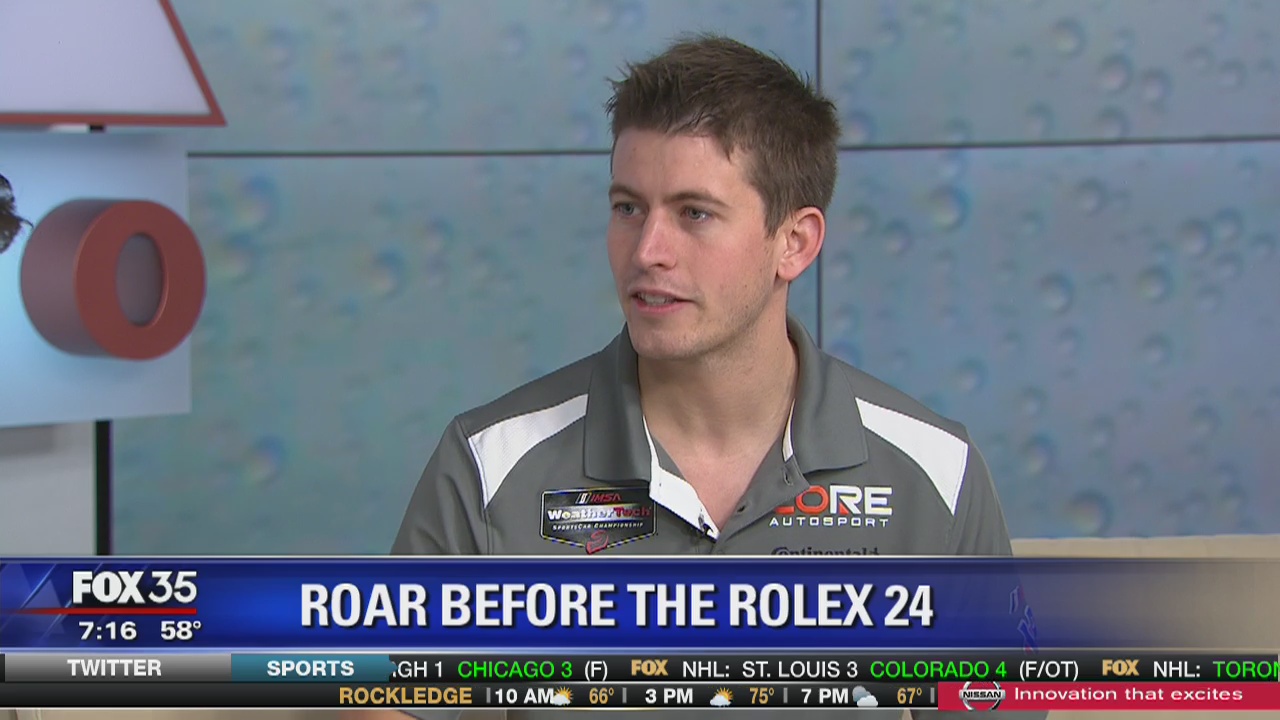Click the 7 PM forecast time
The width and height of the screenshot is (1280, 720).
tap(824, 696)
